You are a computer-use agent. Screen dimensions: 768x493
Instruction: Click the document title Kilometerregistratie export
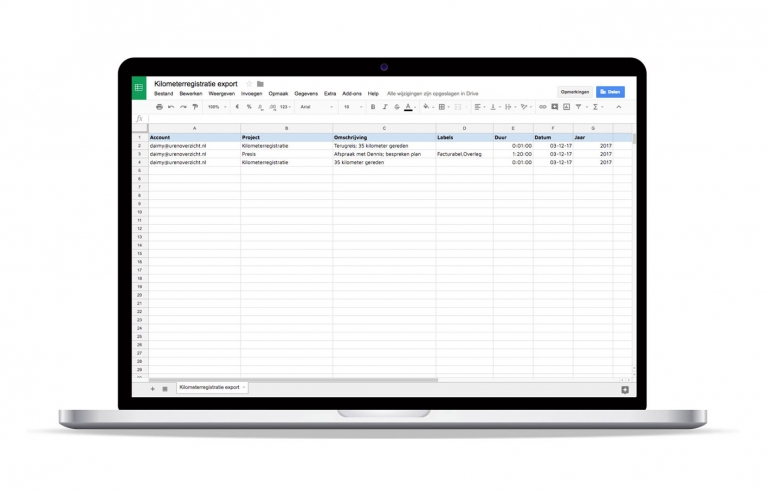click(x=195, y=84)
